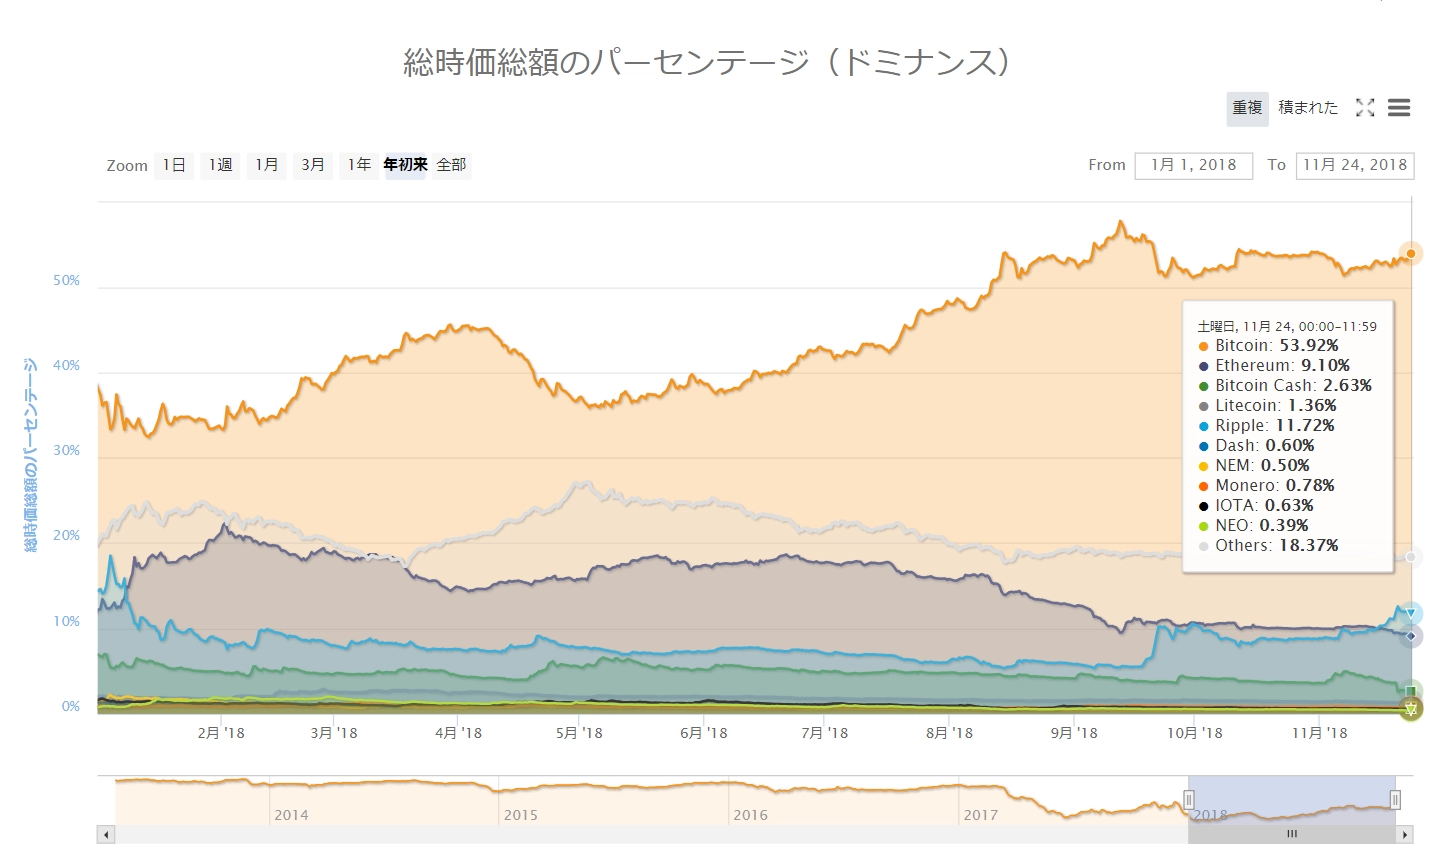The image size is (1437, 861).
Task: Select the 年初来 year-to-date zoom
Action: coord(405,165)
